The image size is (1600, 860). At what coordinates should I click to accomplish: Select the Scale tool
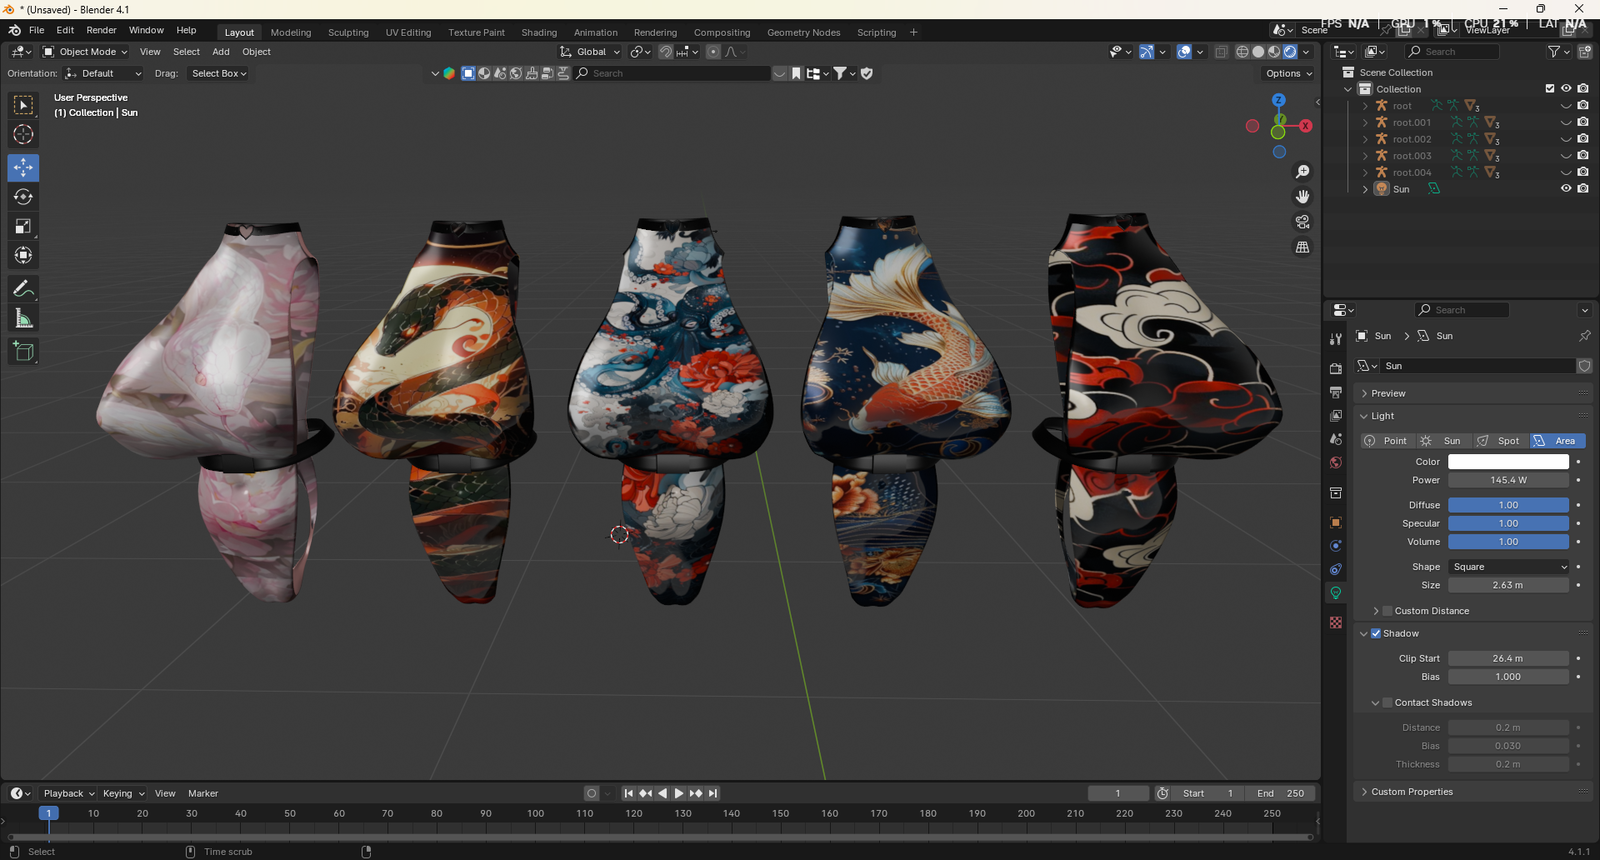coord(23,226)
